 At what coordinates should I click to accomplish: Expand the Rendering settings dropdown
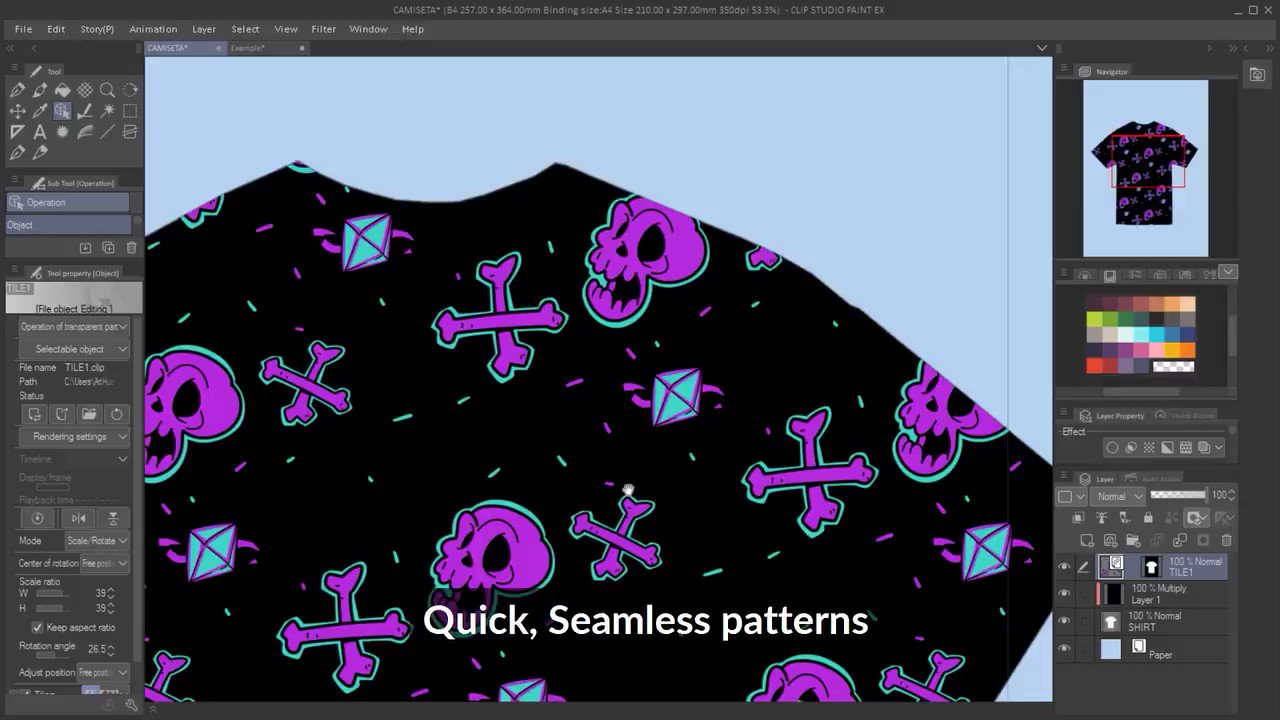tap(75, 437)
